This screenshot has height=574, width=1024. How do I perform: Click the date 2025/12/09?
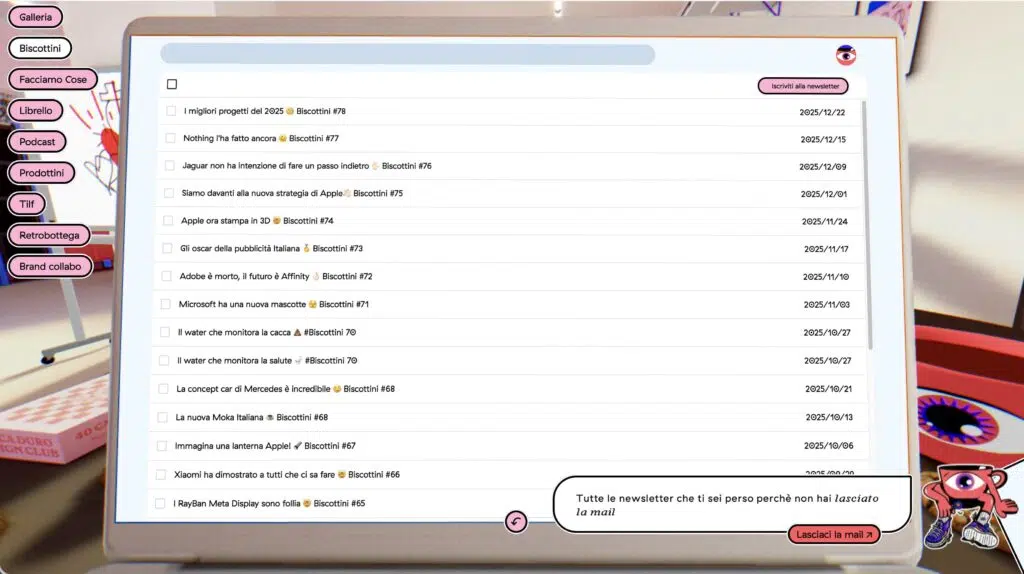coord(823,167)
